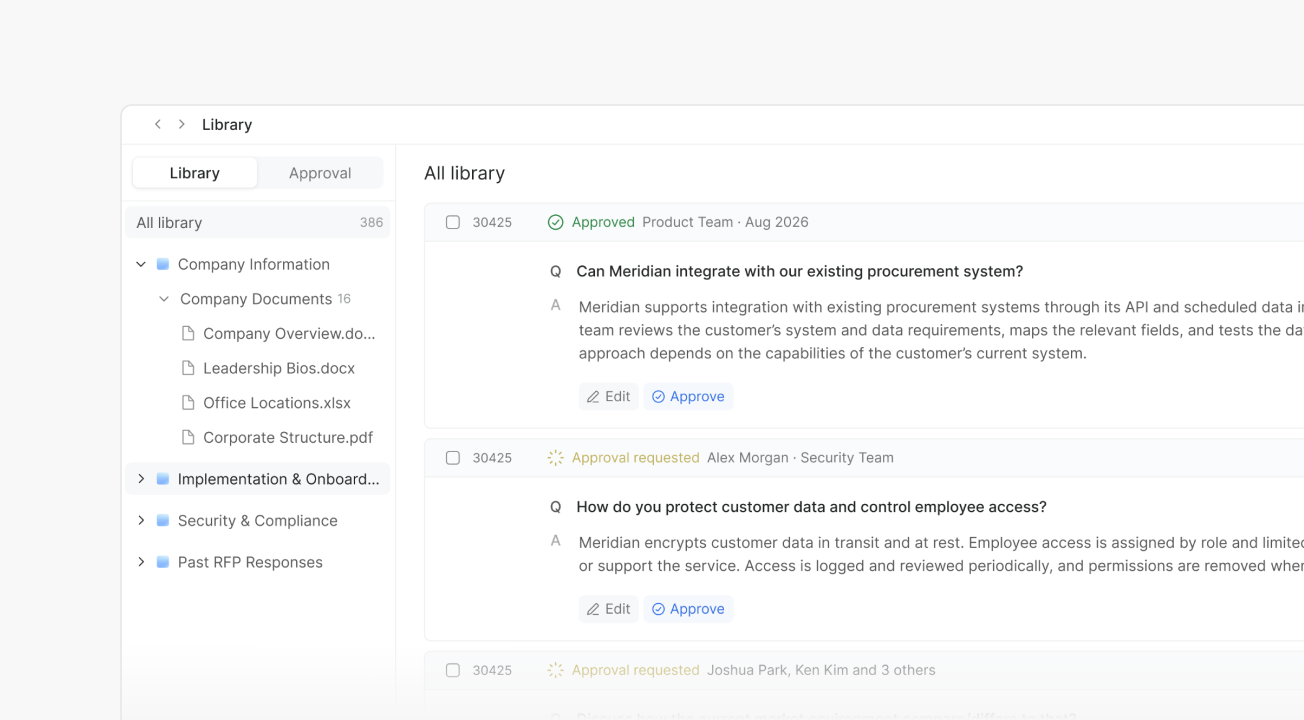Select the checkbox for the Alex Morgan entry
Screen dimensions: 1304x720
pyautogui.click(x=453, y=457)
